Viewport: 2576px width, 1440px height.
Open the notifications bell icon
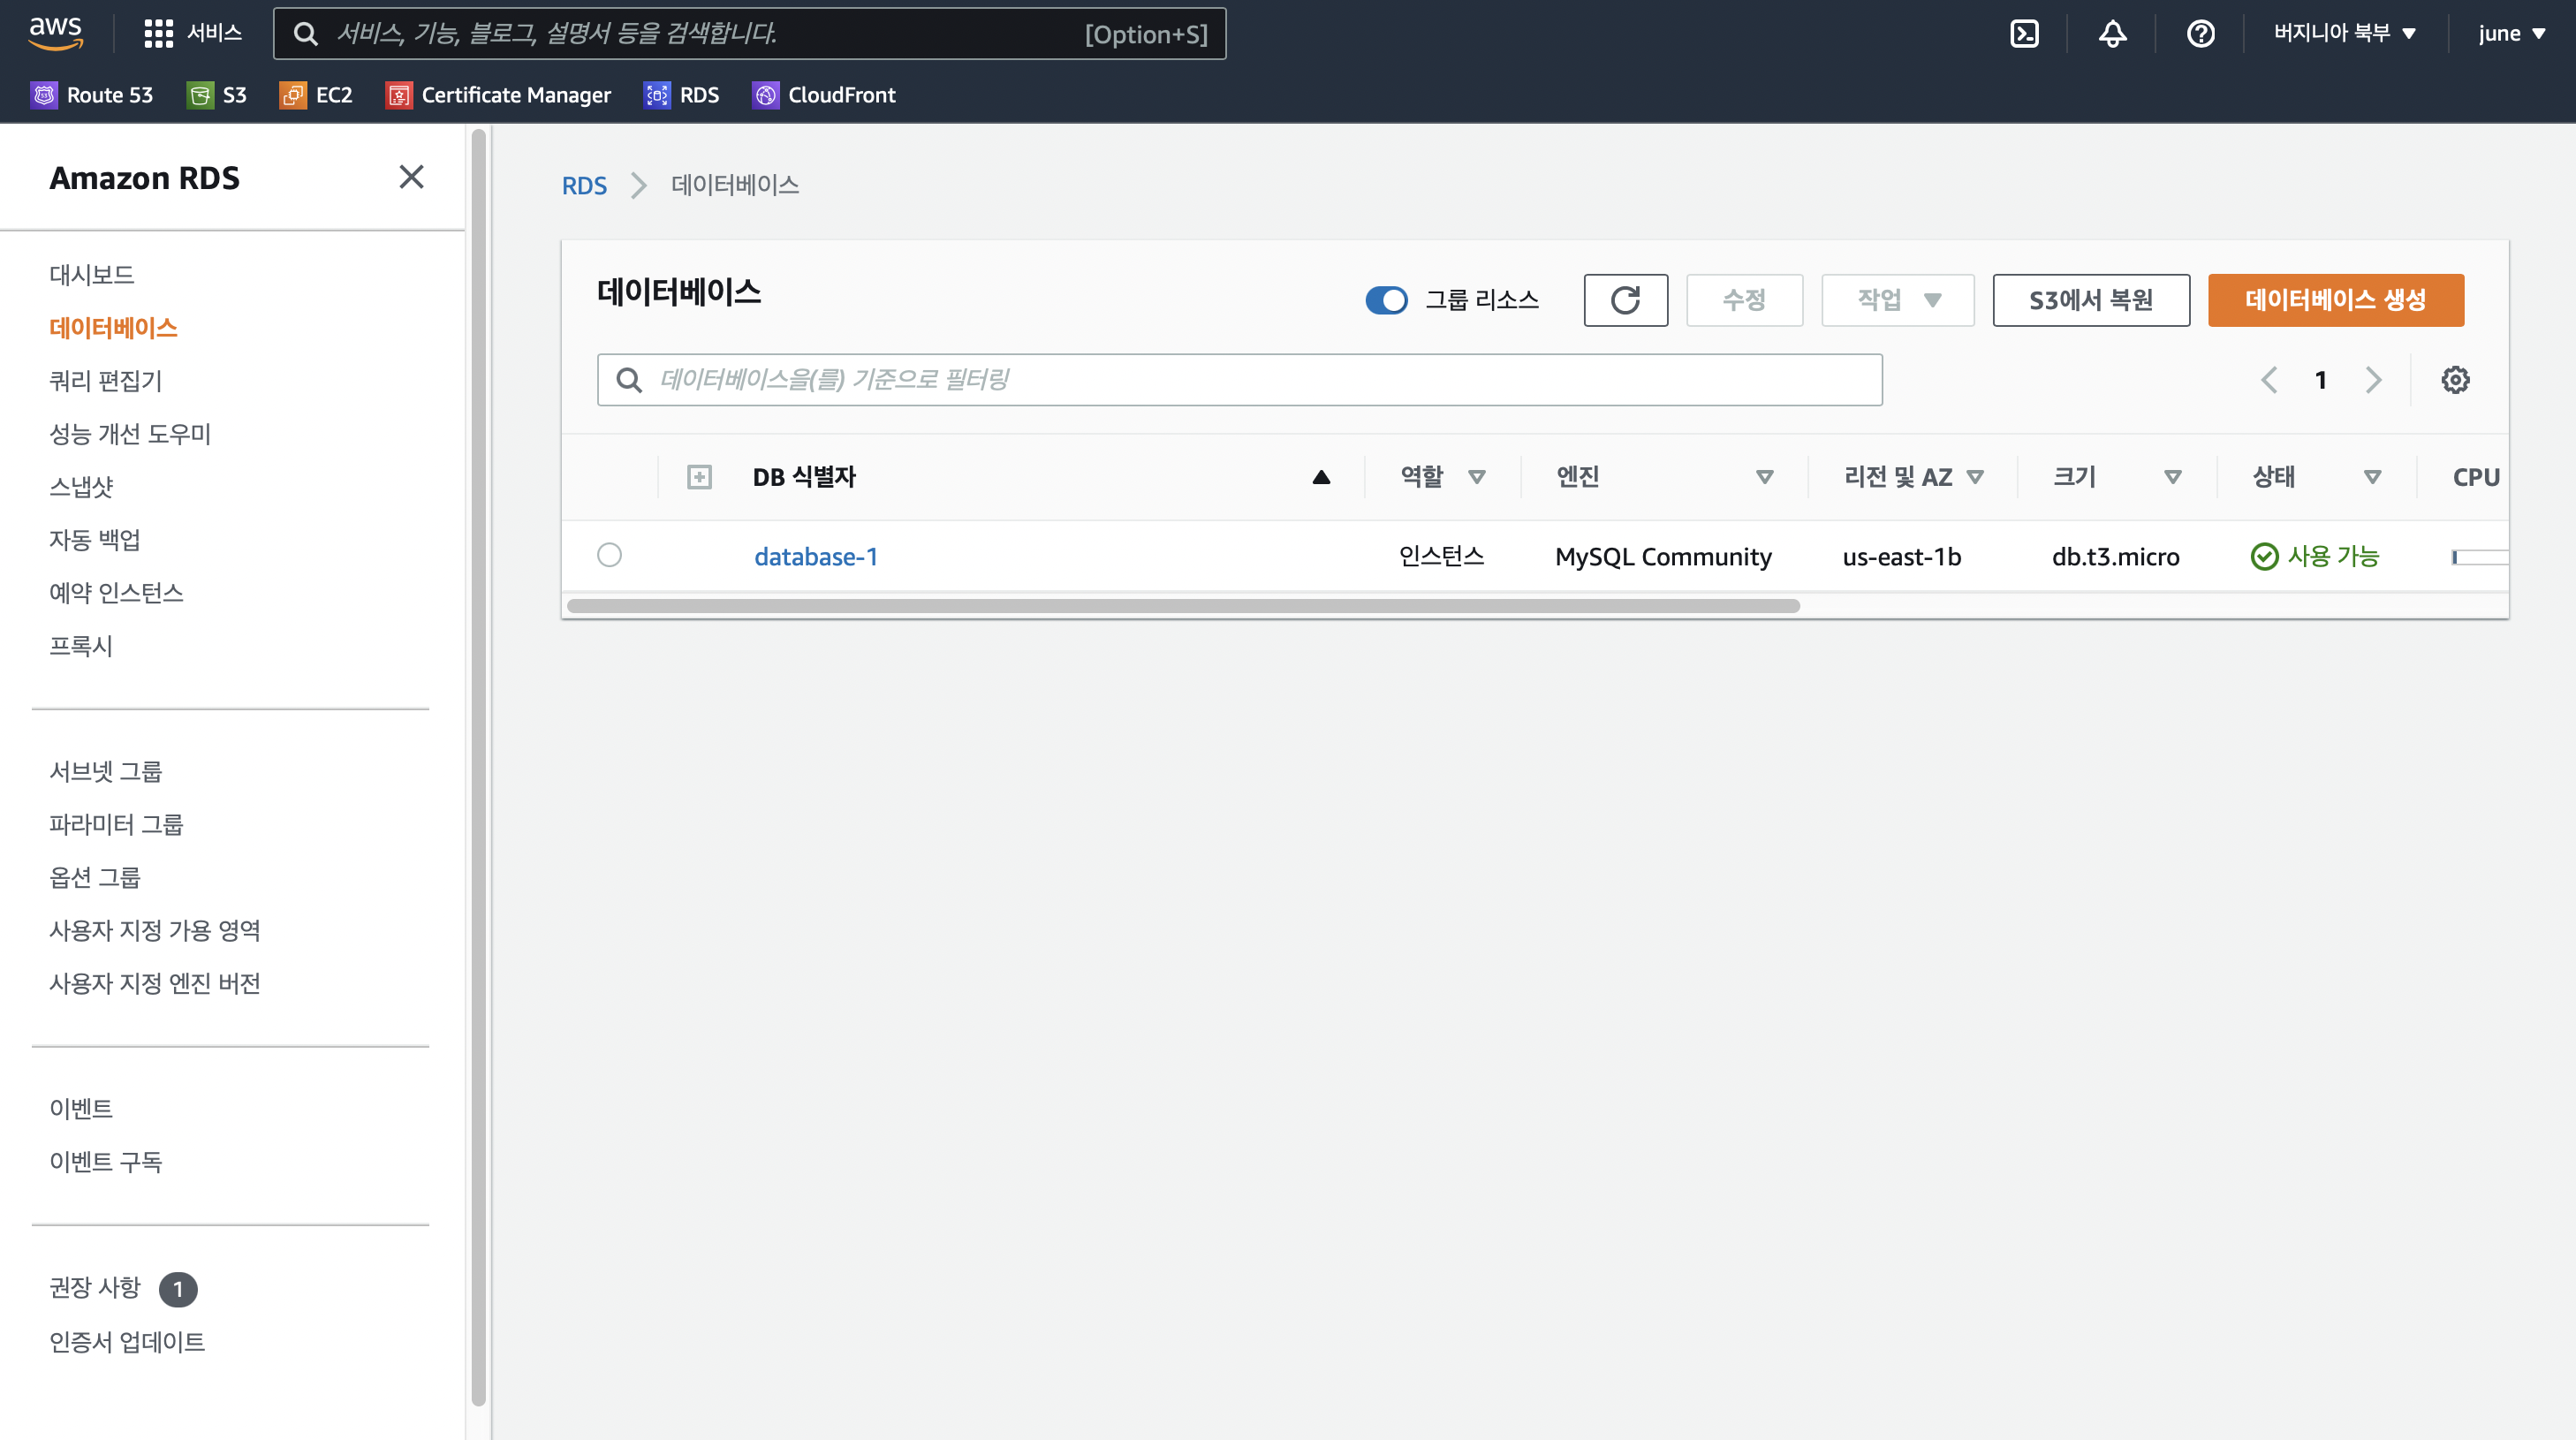[2112, 34]
